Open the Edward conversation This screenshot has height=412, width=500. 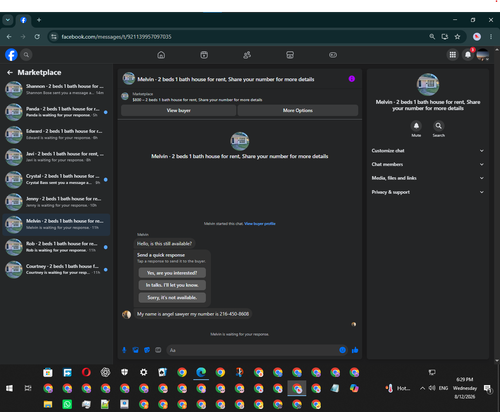pyautogui.click(x=56, y=134)
